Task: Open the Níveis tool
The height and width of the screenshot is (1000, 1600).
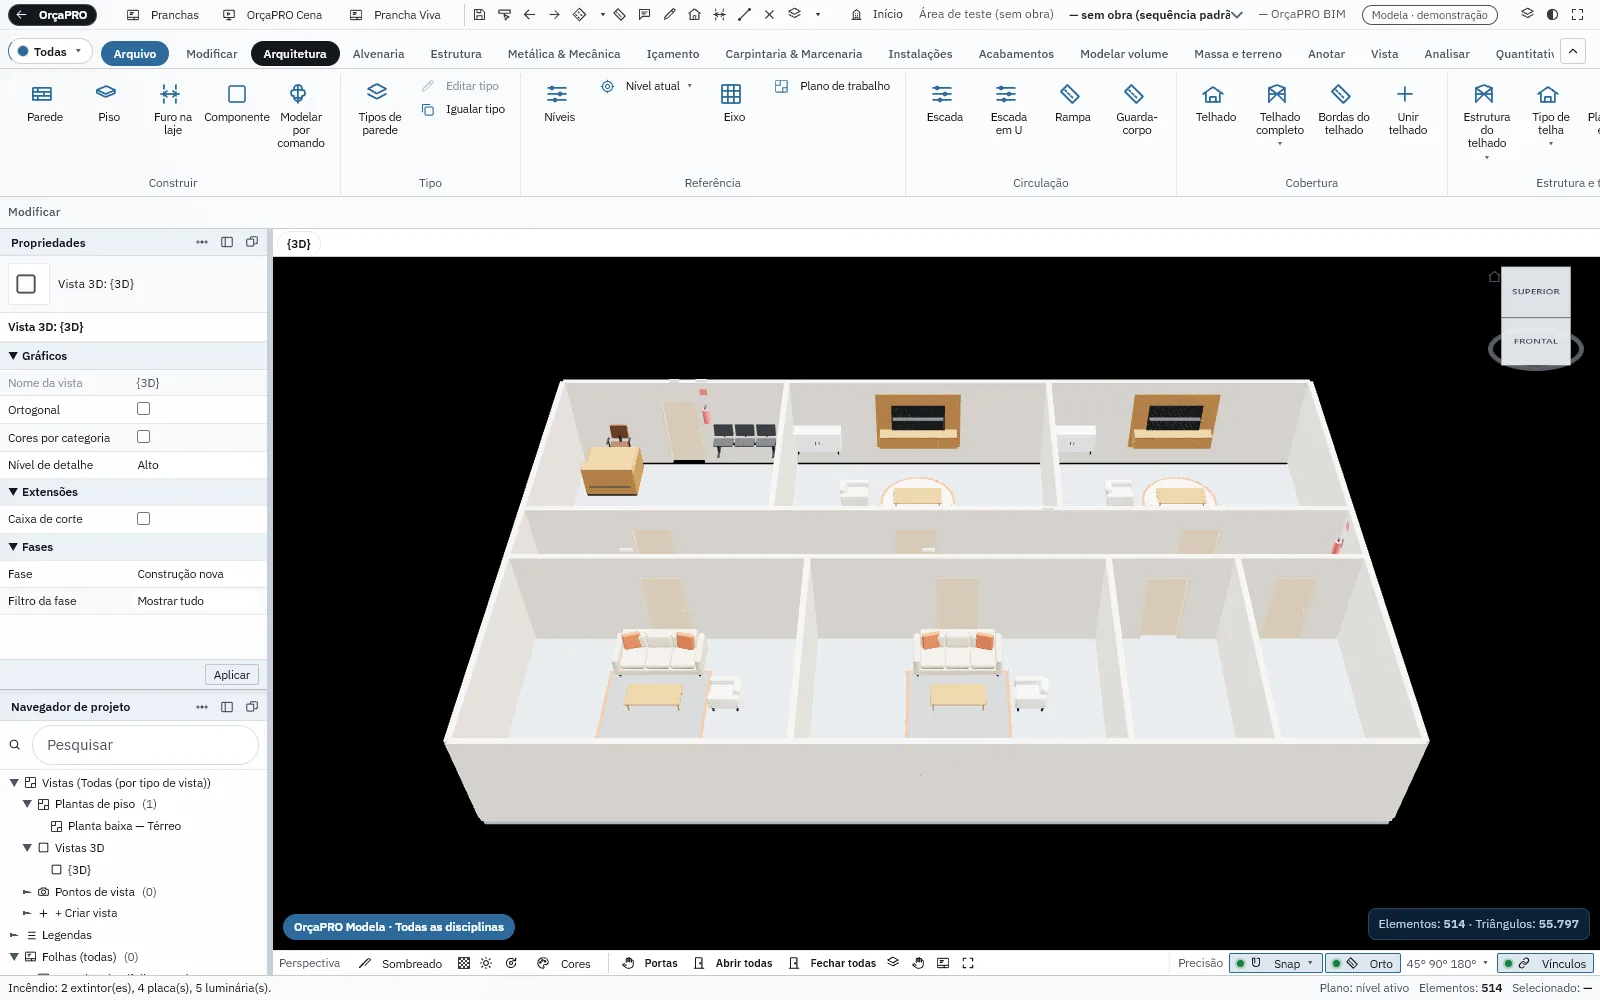Action: [559, 104]
